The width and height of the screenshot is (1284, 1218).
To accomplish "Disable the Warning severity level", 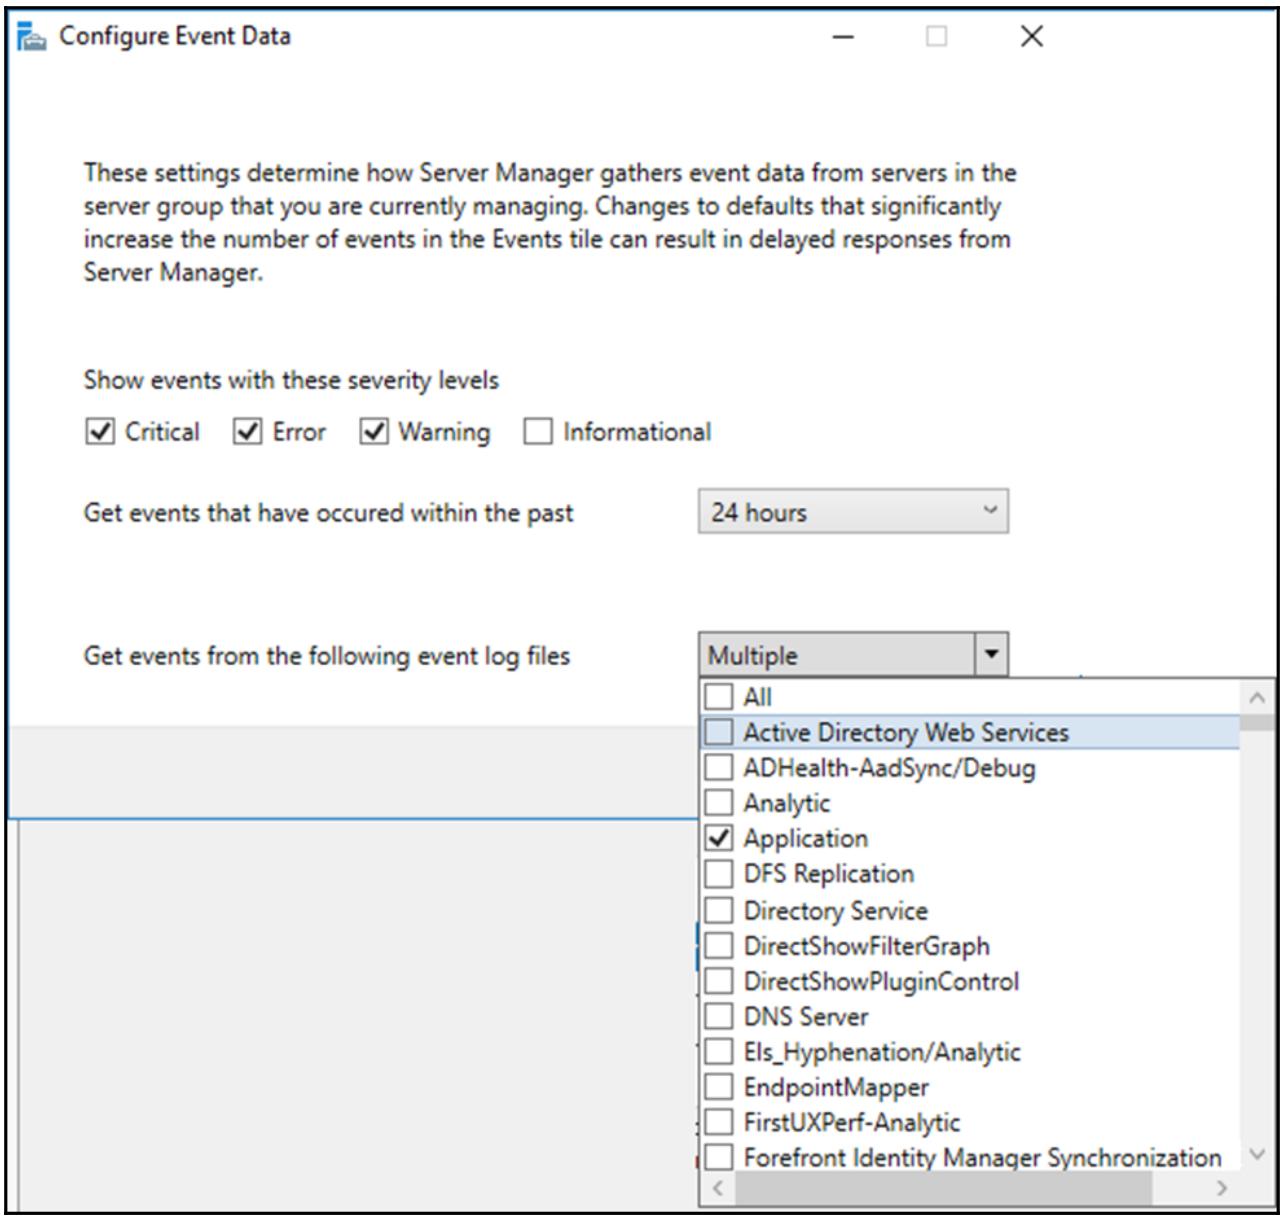I will (374, 432).
